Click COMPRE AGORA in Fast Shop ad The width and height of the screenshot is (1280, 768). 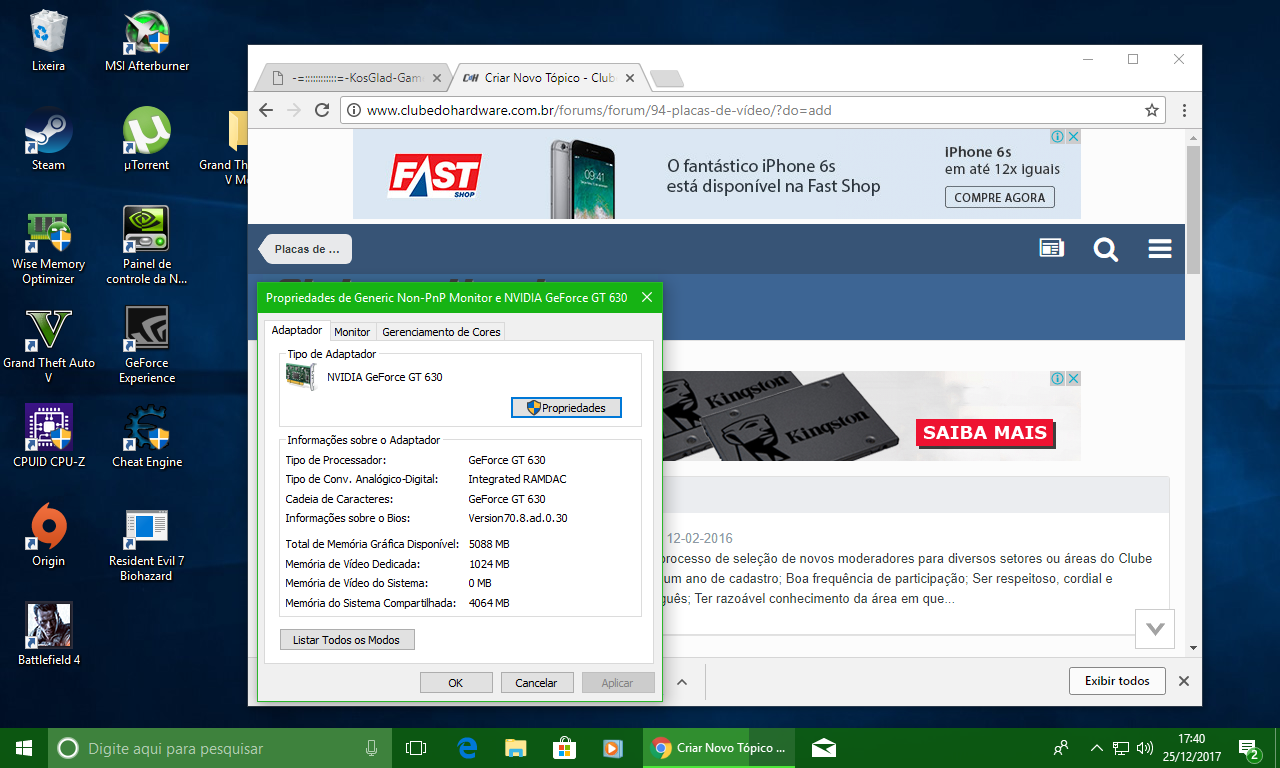tap(1000, 198)
